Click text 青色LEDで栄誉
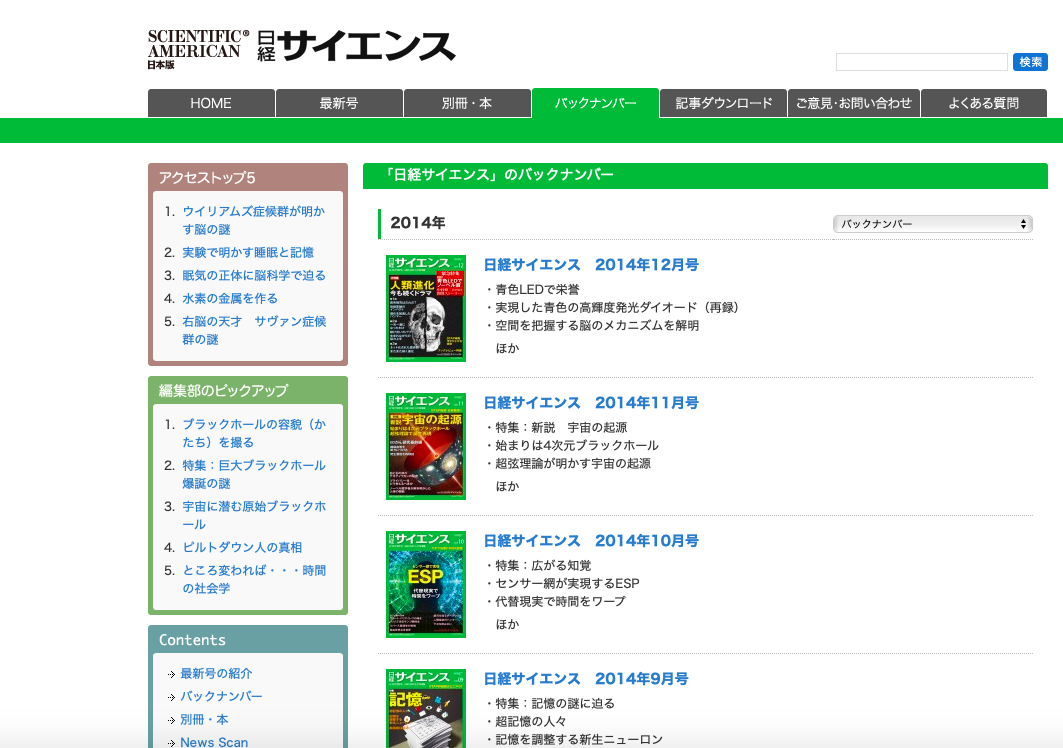This screenshot has height=748, width=1063. click(537, 290)
